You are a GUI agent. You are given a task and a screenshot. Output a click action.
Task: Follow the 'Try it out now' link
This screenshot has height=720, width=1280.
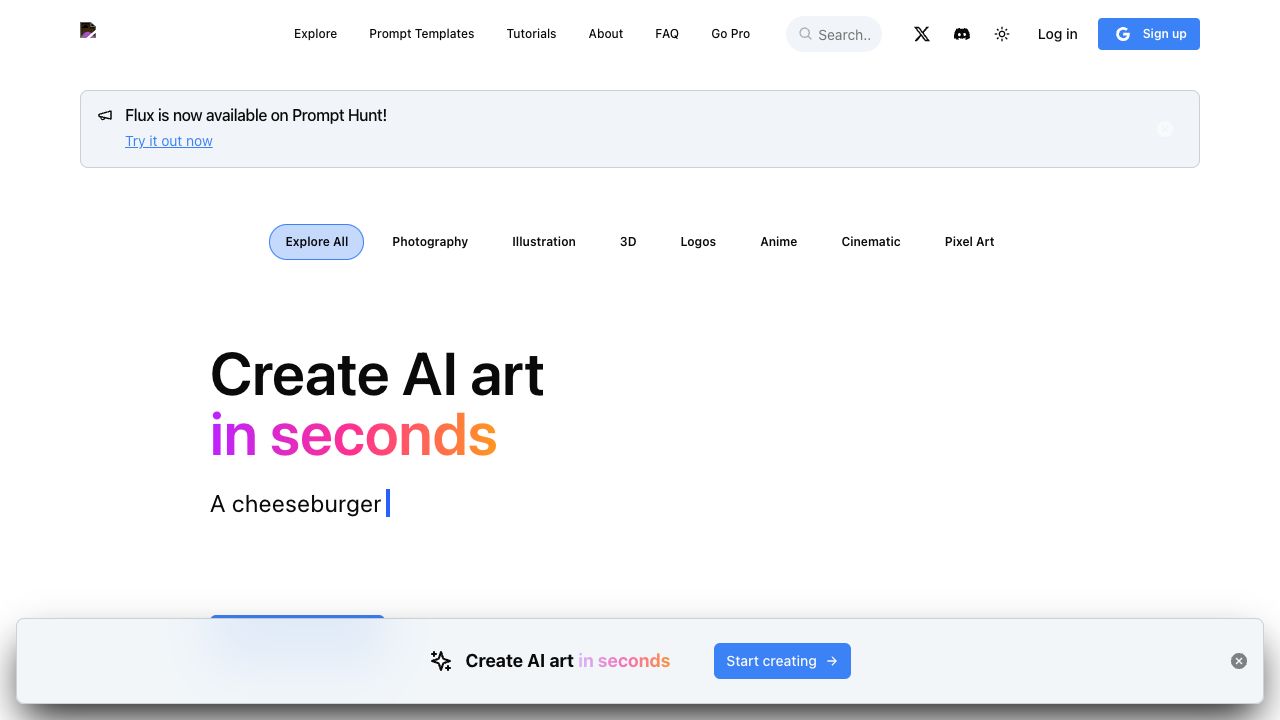tap(169, 141)
